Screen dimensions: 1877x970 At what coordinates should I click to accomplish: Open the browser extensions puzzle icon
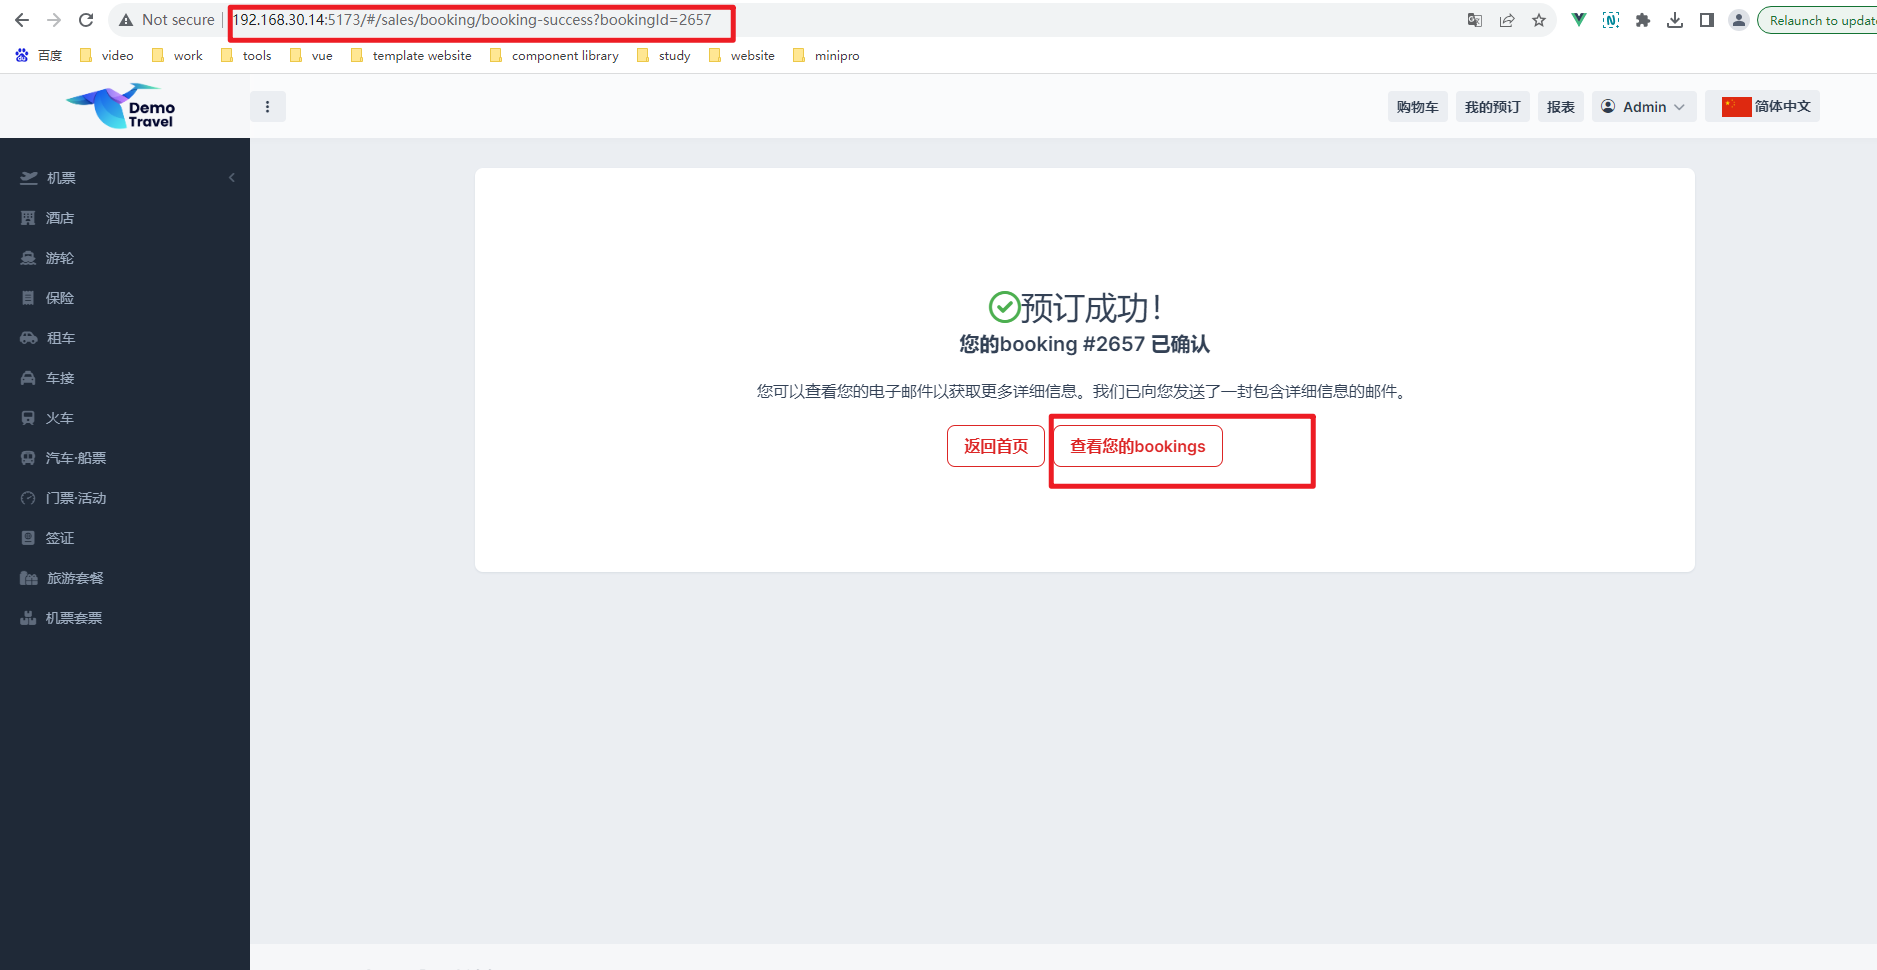click(x=1642, y=20)
